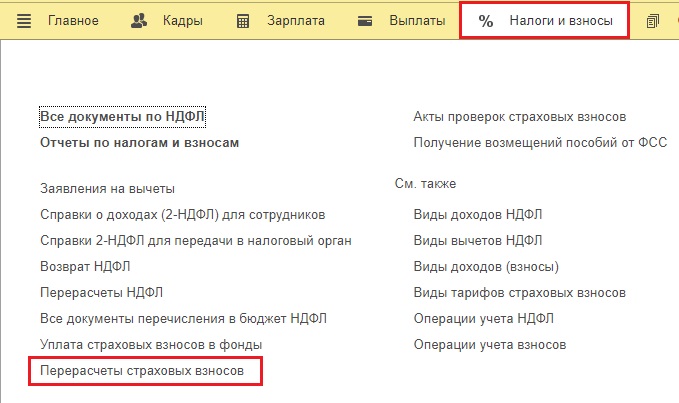Click the Выплаты wallet icon
679x403 pixels.
(x=365, y=21)
